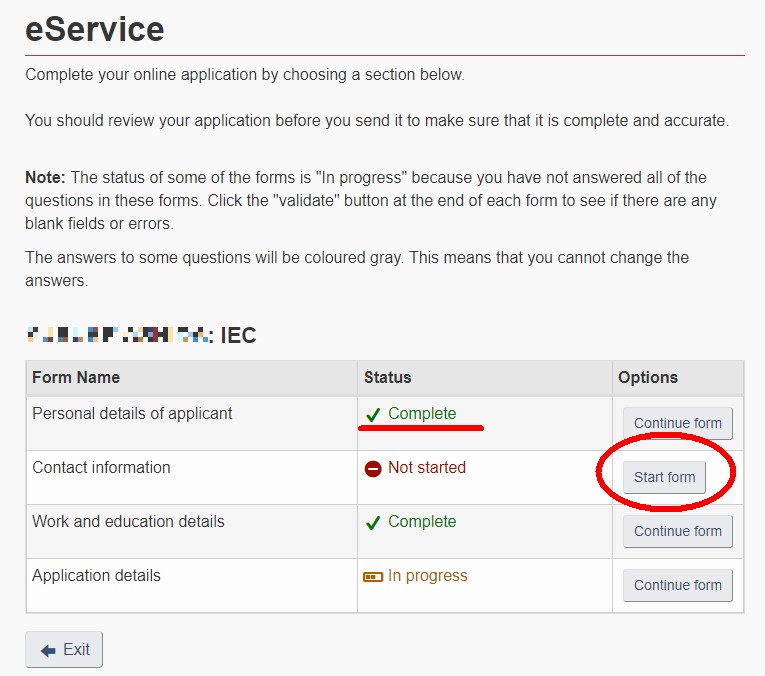Click the Status column header

[388, 378]
